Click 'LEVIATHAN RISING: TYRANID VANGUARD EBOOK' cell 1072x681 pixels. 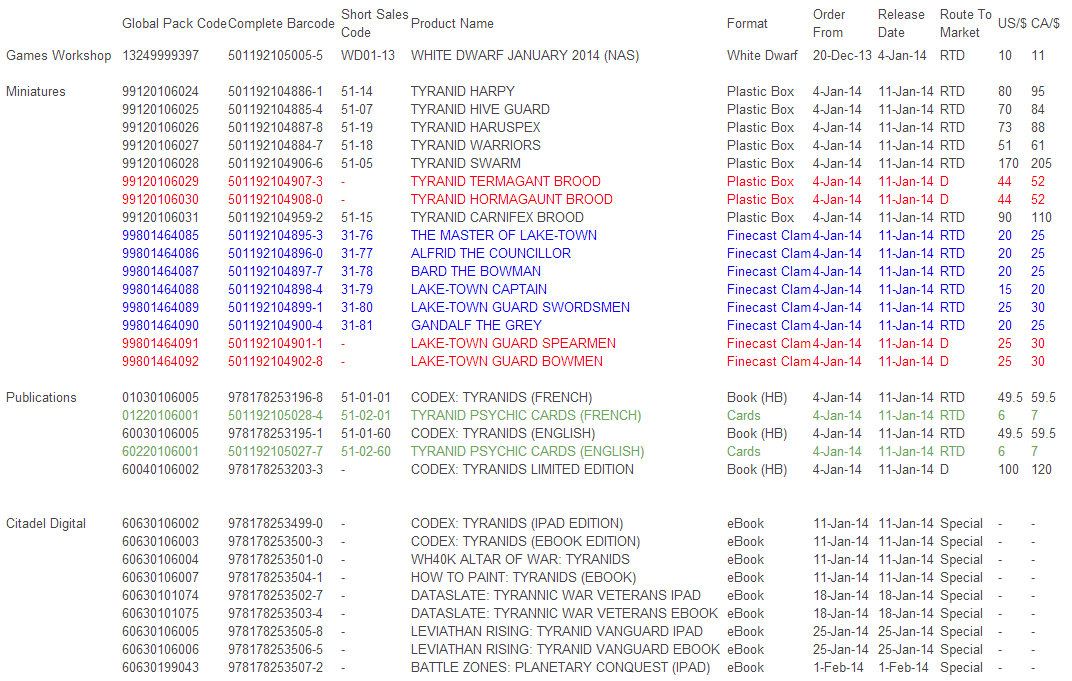[x=565, y=650]
